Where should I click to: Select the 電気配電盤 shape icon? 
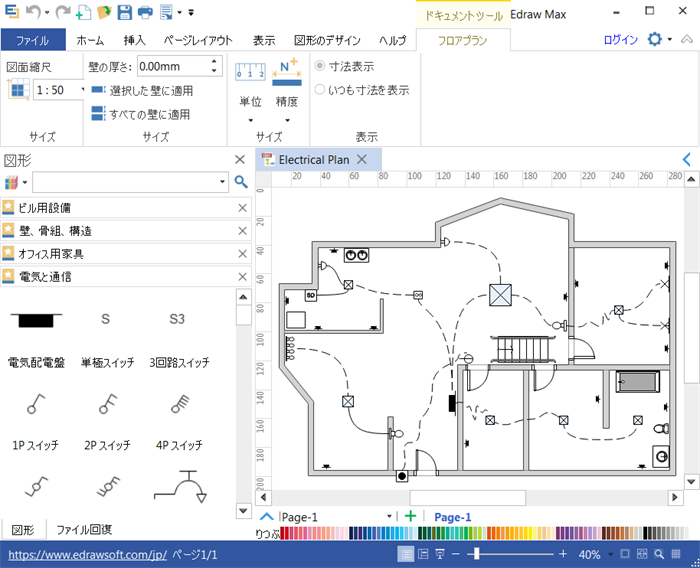coord(37,321)
